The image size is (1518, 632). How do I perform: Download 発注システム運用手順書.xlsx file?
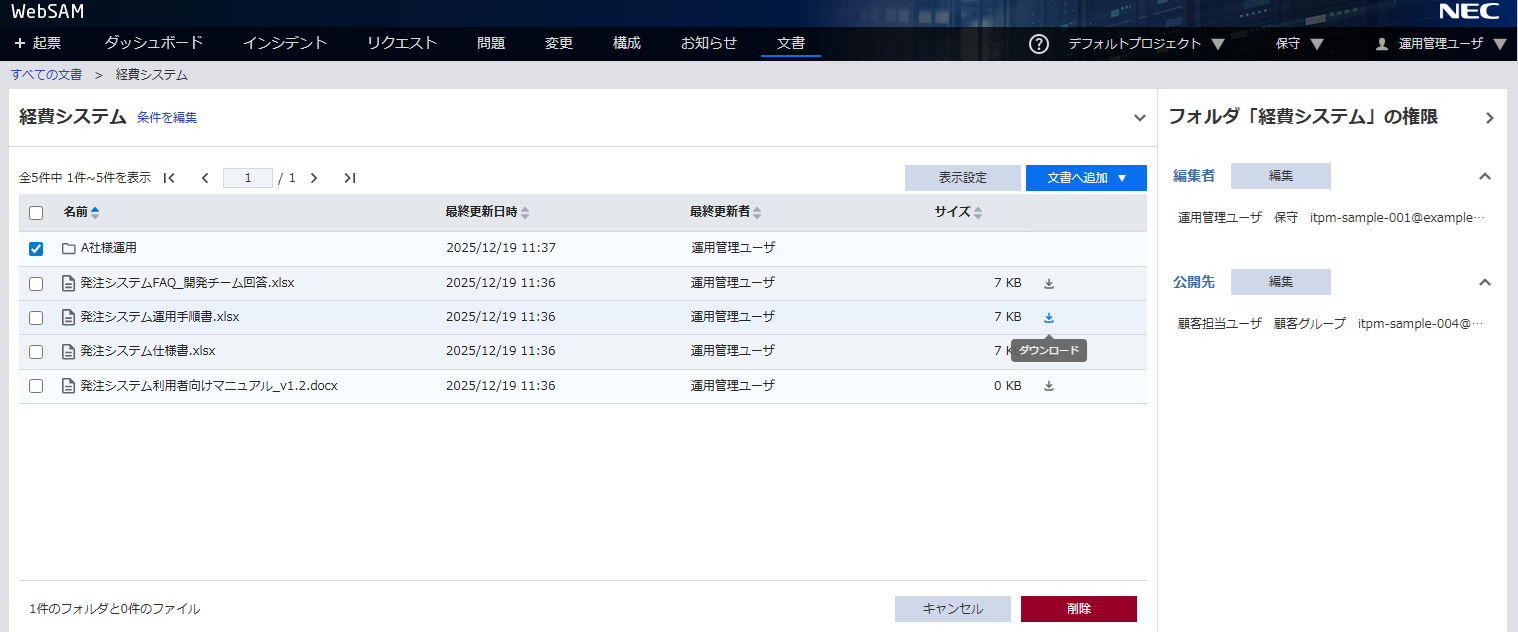pyautogui.click(x=1049, y=318)
